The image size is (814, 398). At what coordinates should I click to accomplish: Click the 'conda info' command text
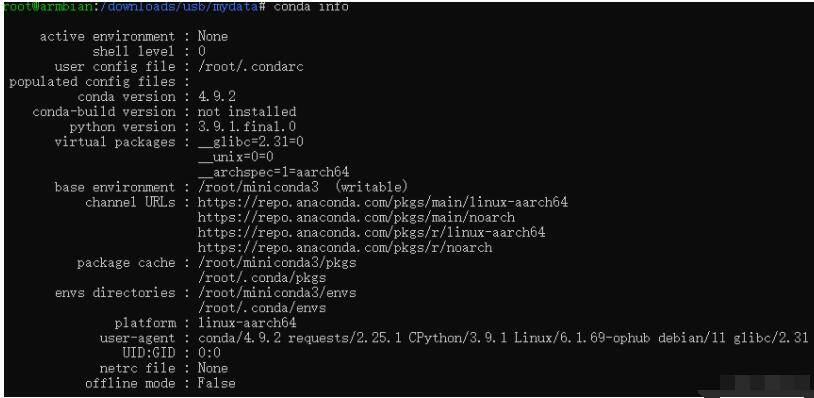(x=311, y=7)
